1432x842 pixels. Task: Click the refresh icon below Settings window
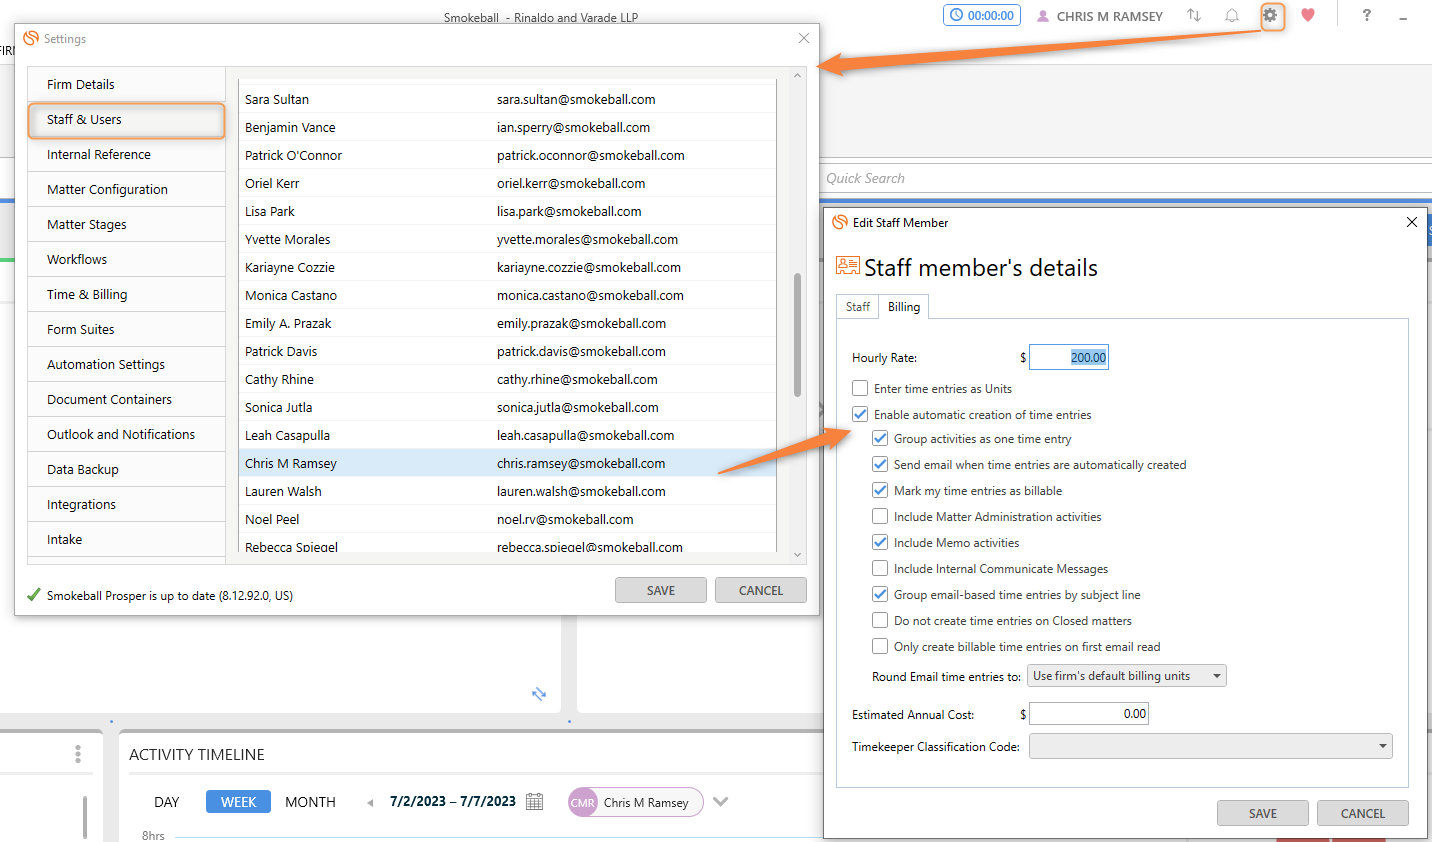[539, 694]
